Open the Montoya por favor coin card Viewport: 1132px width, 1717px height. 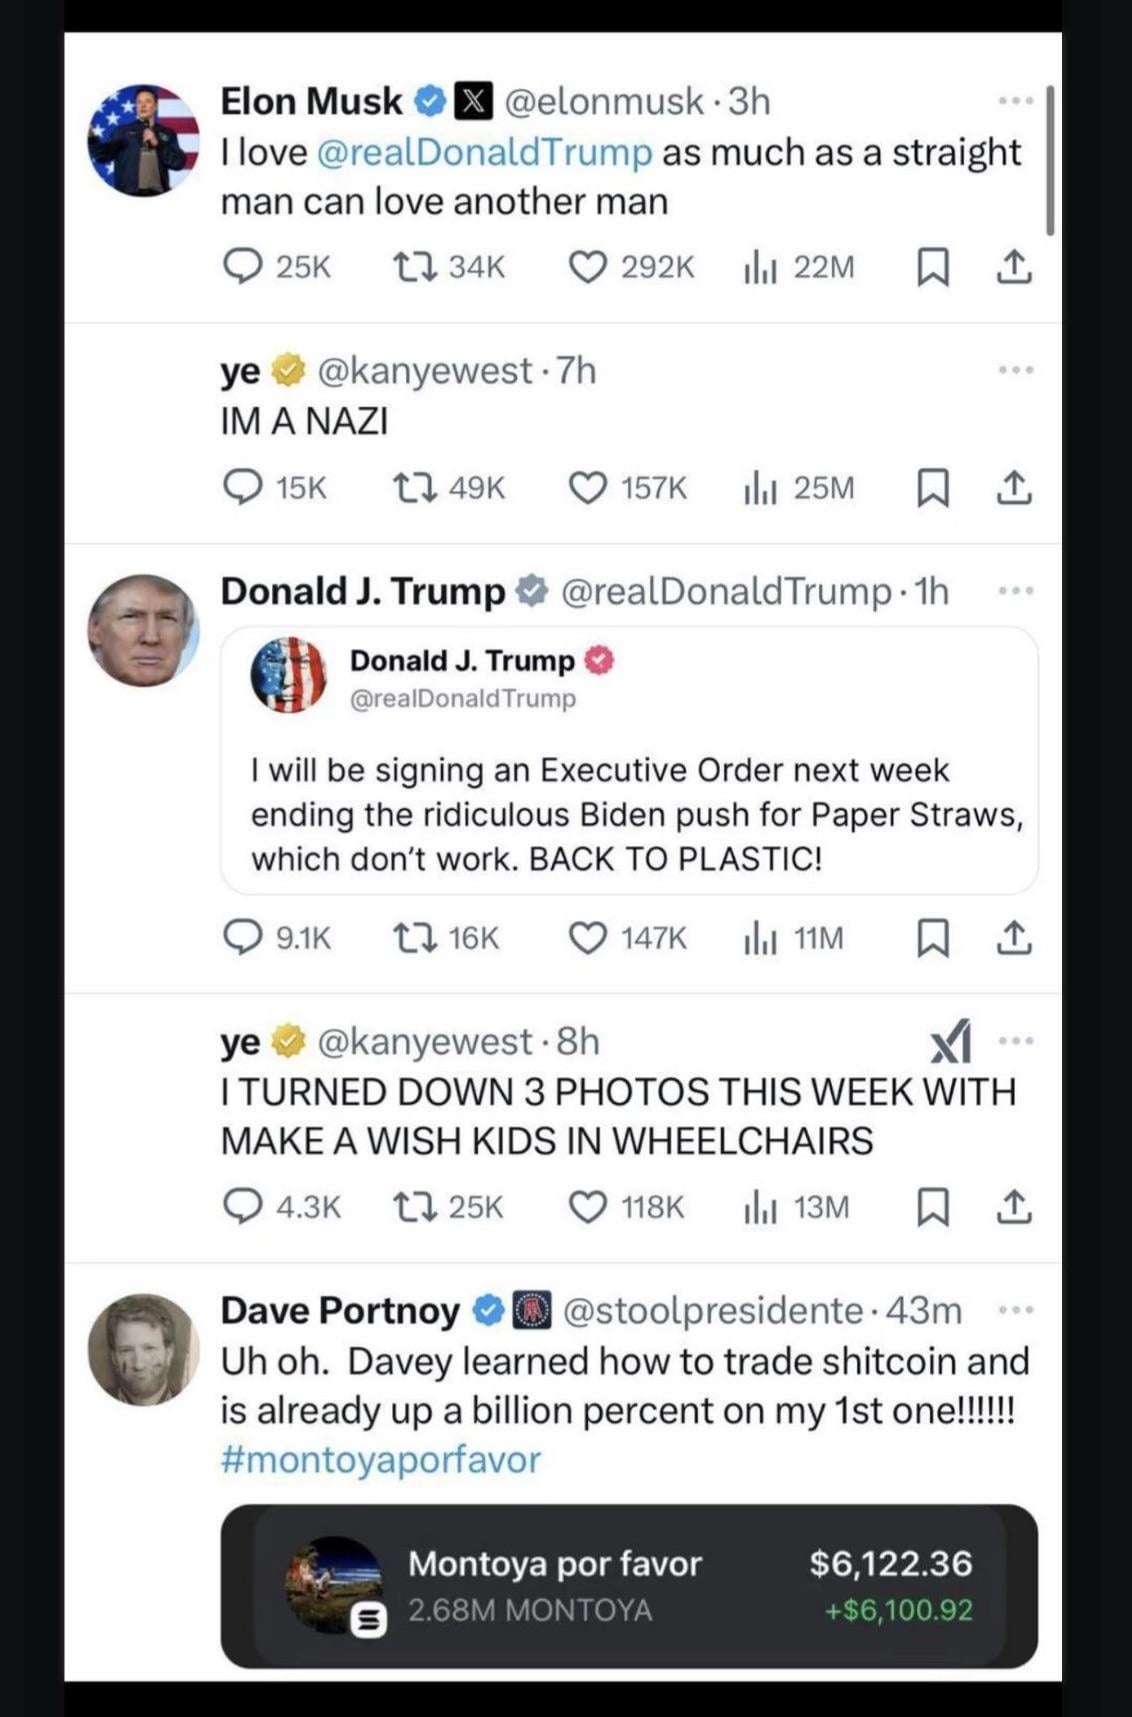click(629, 1586)
